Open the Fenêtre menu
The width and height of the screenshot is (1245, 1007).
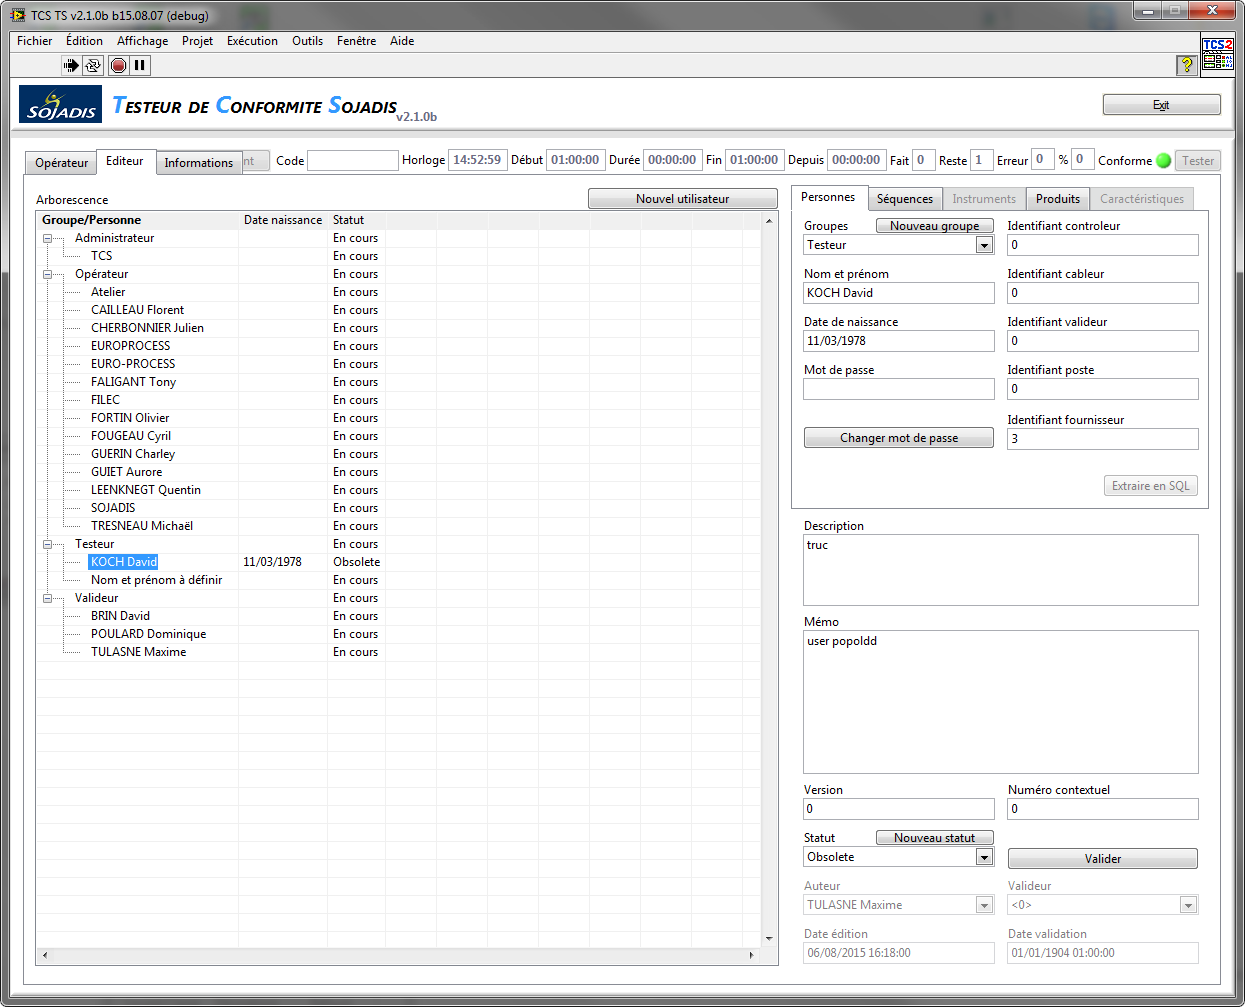(x=356, y=41)
